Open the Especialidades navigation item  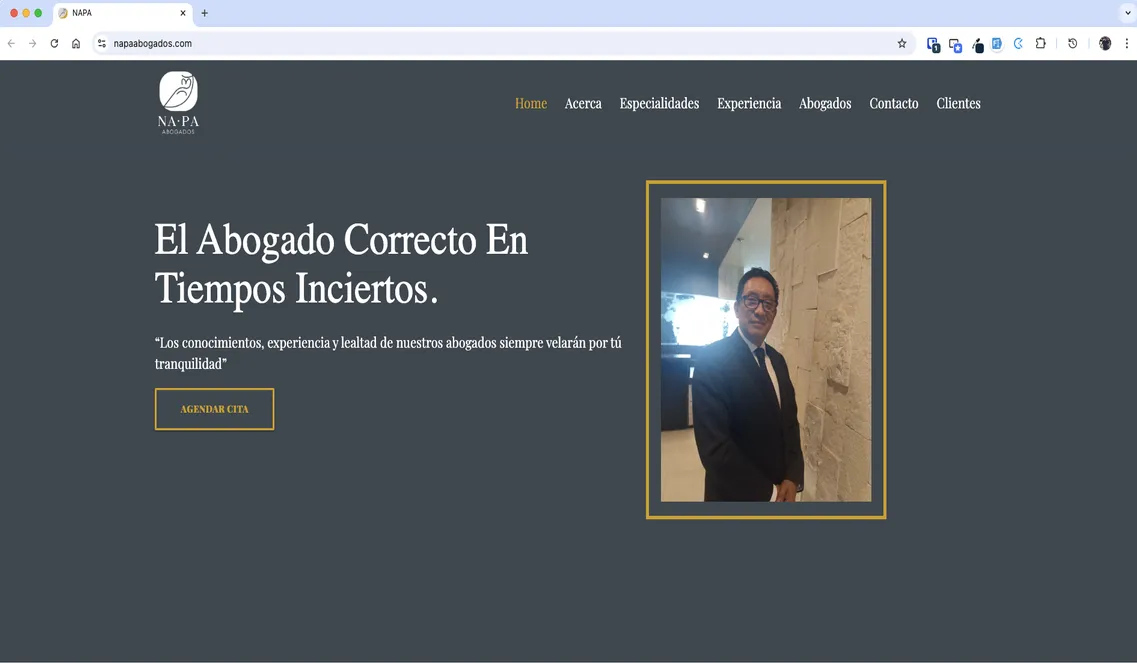click(659, 104)
